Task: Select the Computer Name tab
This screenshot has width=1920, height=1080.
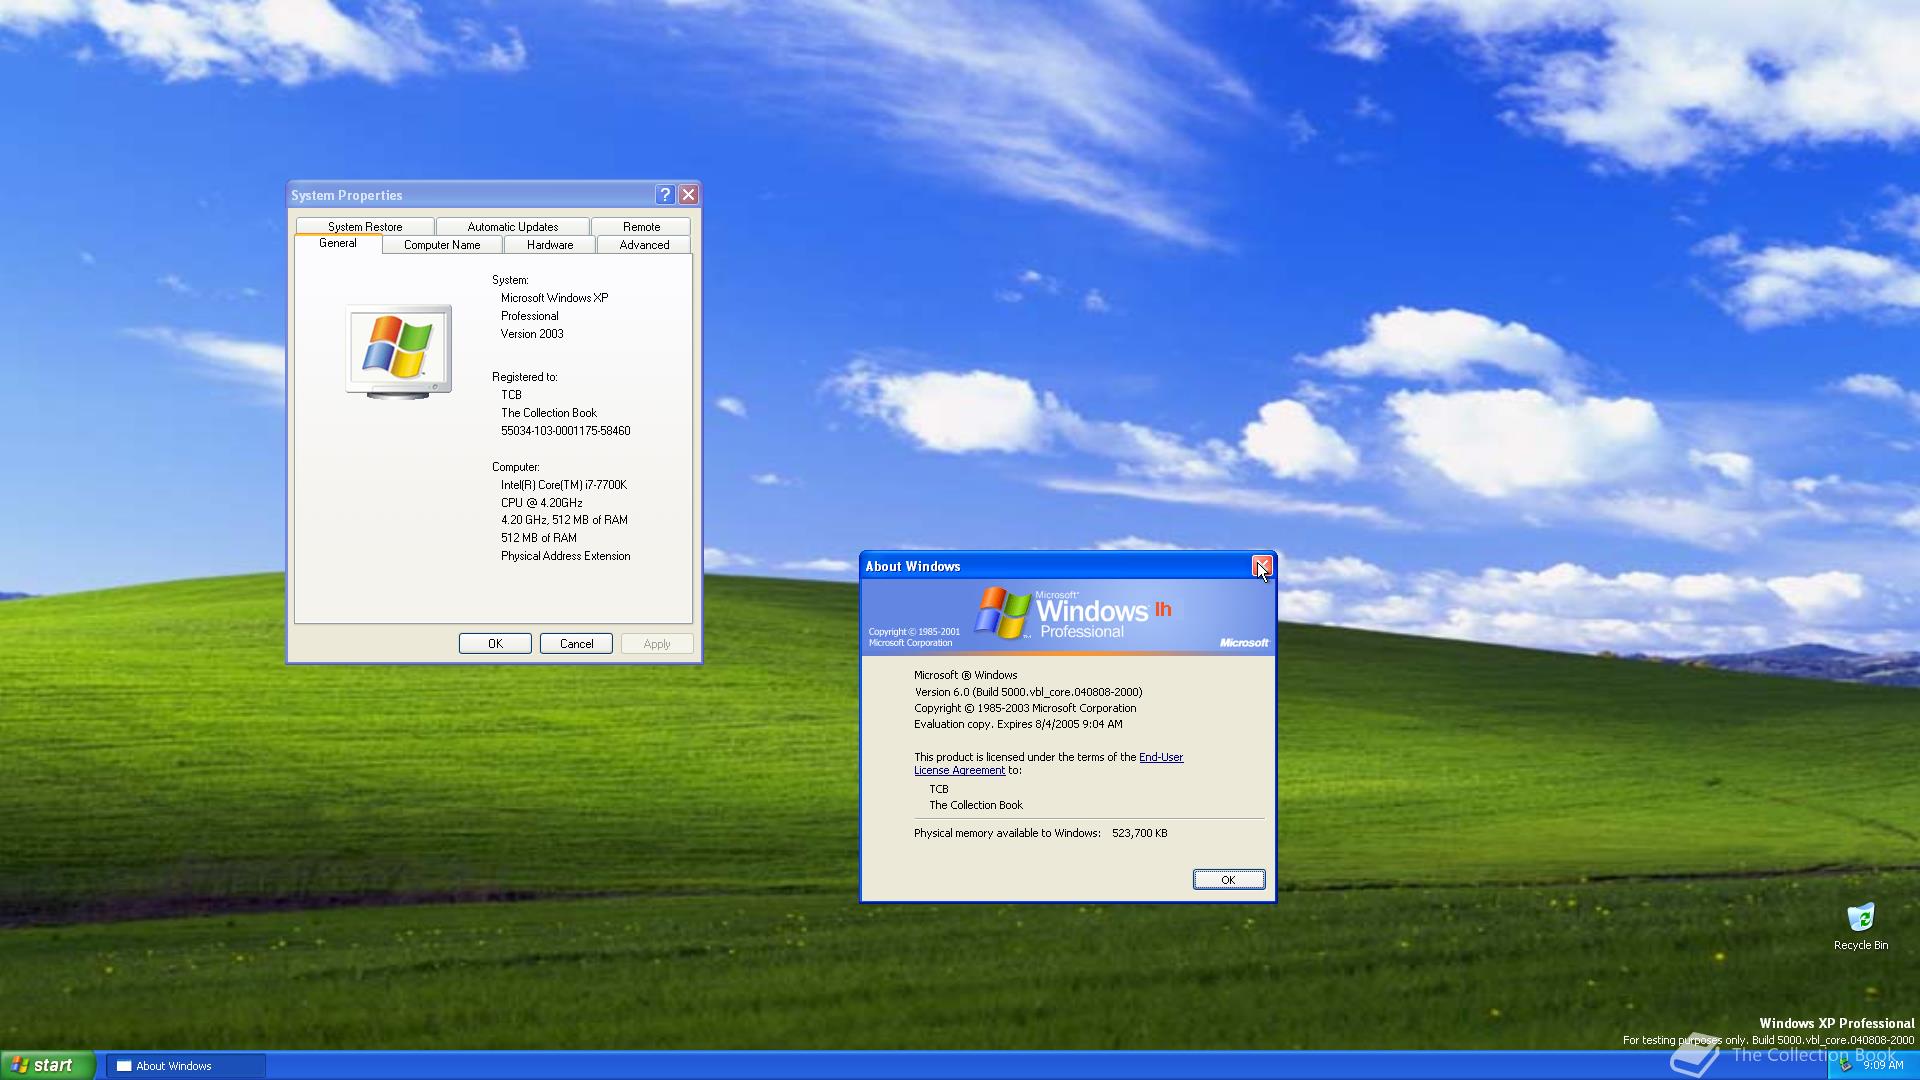Action: point(442,244)
